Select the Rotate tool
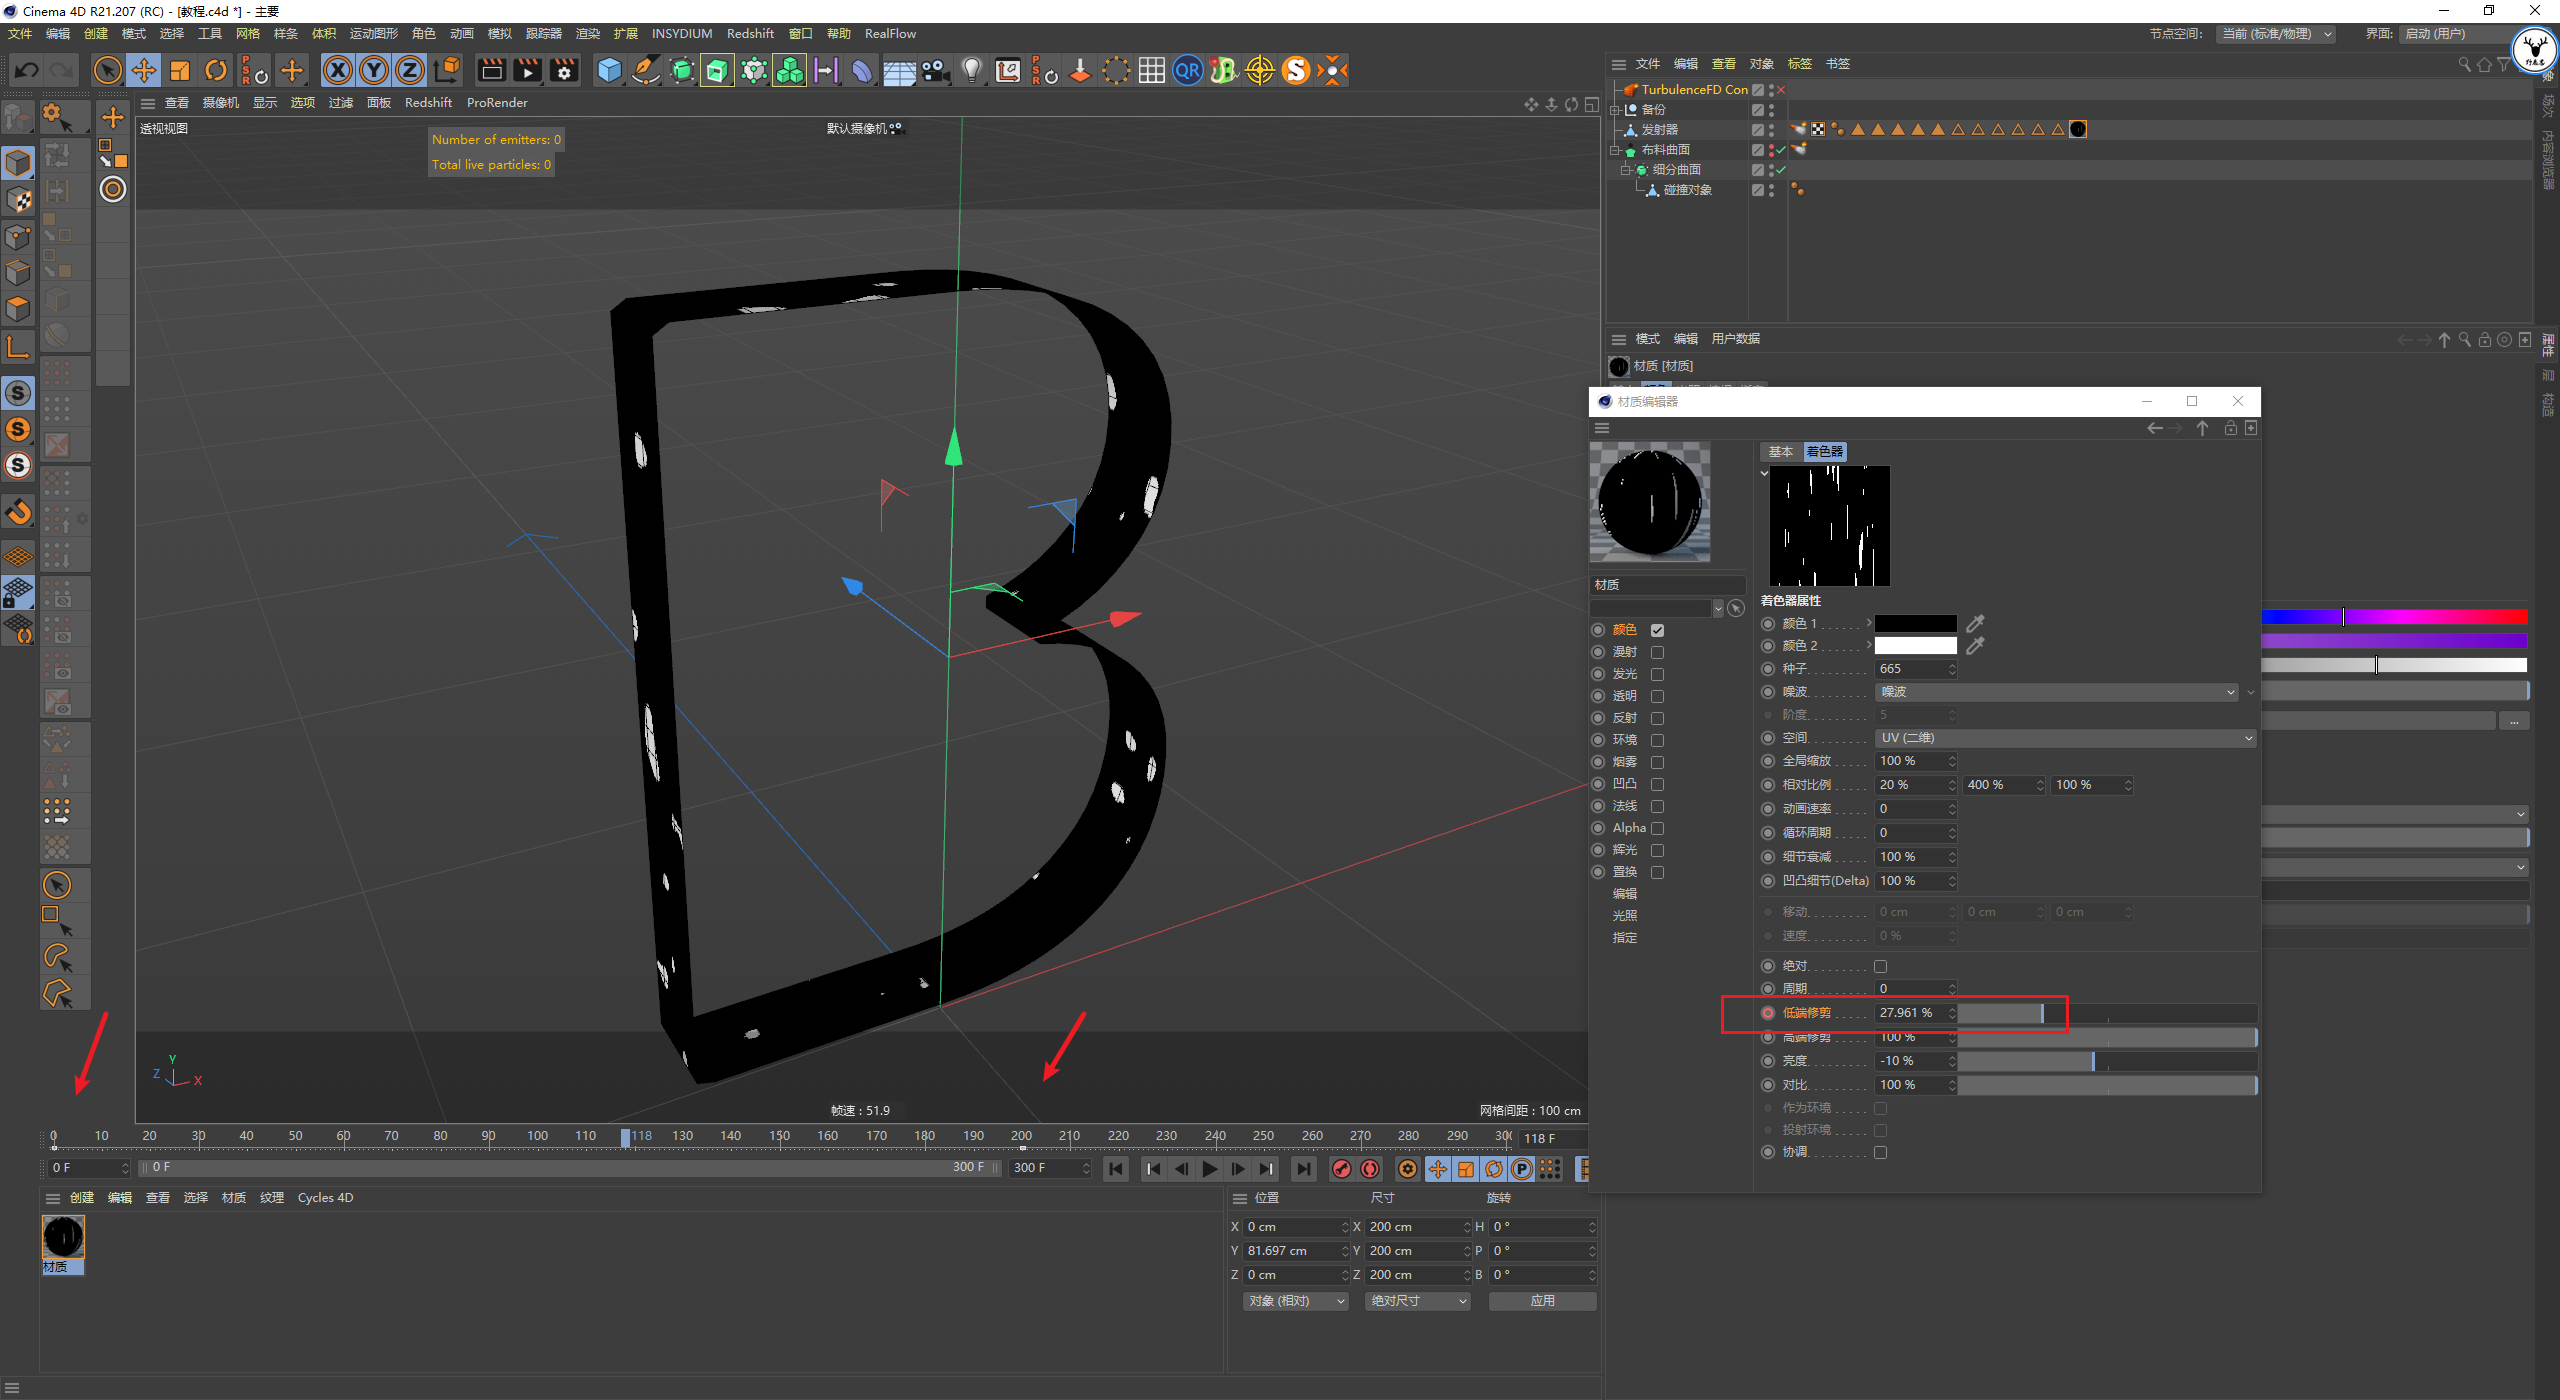Image resolution: width=2560 pixels, height=1400 pixels. (x=216, y=70)
